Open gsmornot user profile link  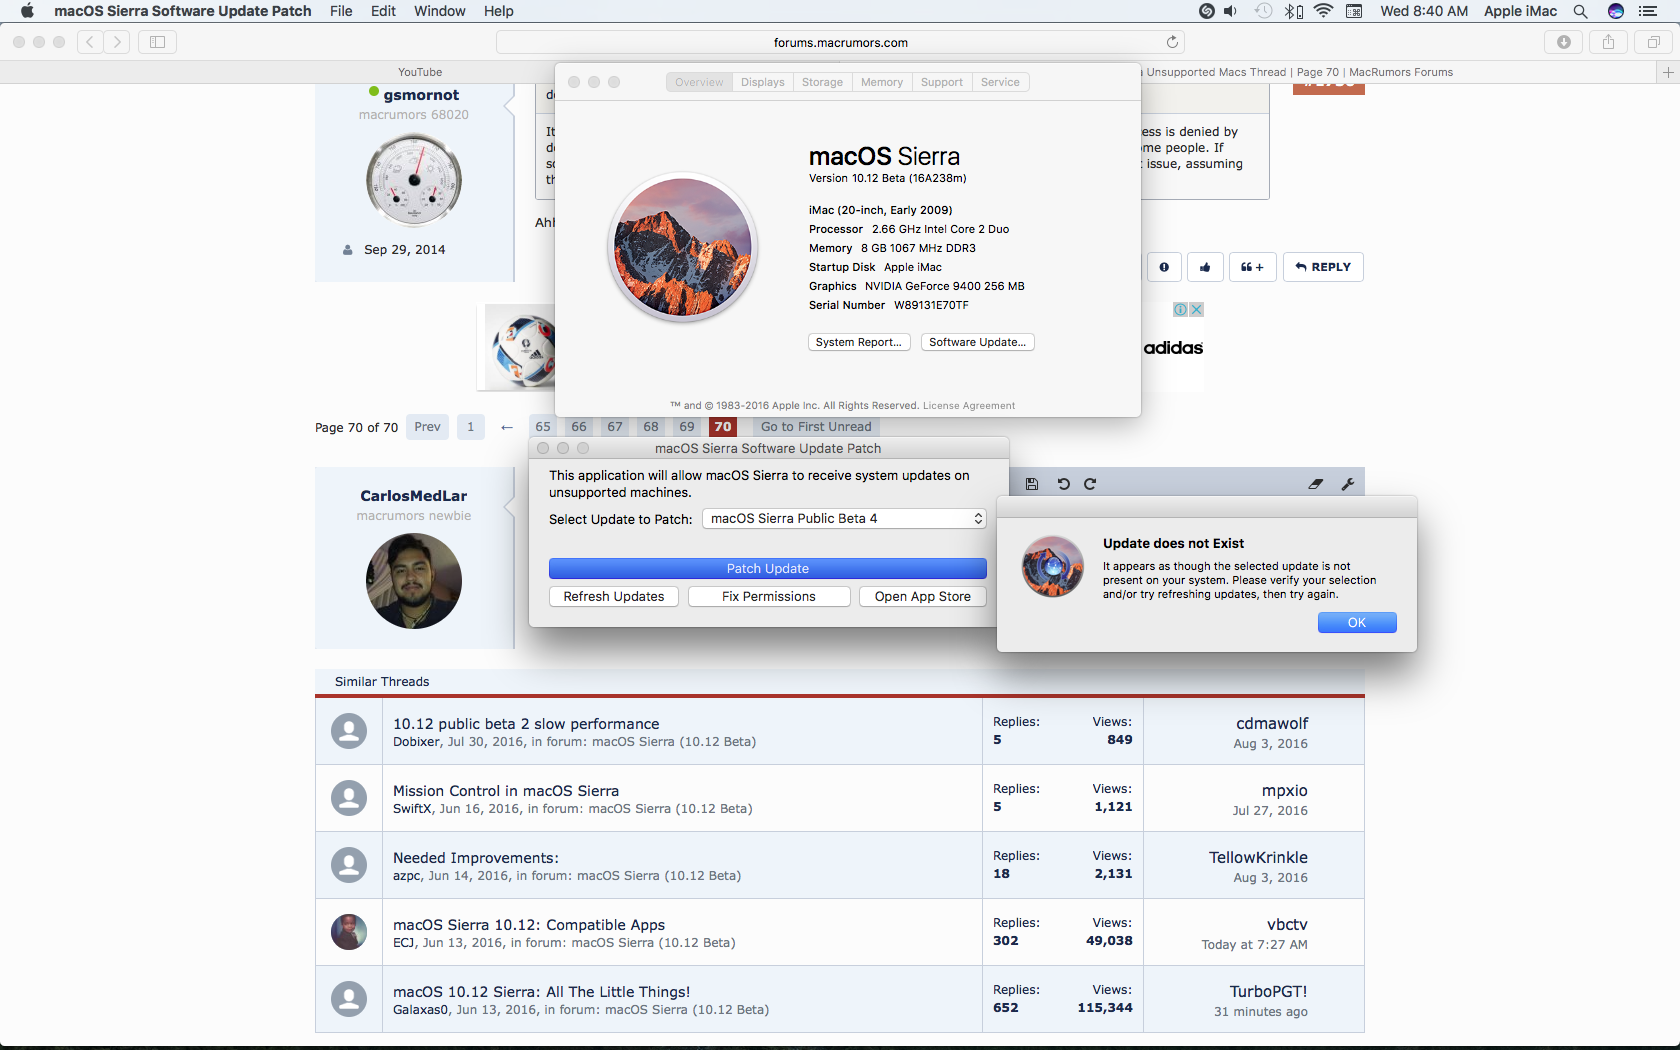(421, 95)
